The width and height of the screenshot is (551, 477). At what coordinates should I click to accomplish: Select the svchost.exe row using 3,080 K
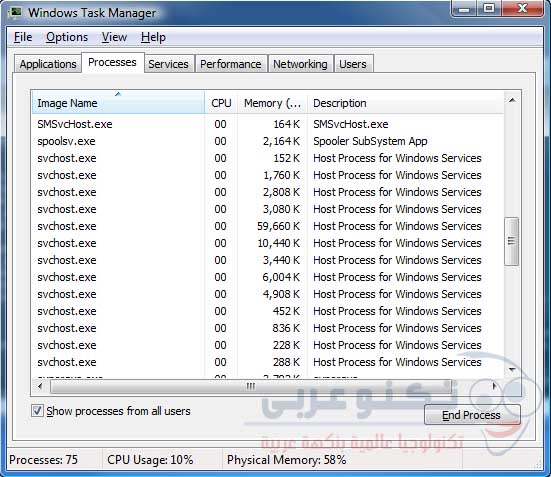[268, 209]
